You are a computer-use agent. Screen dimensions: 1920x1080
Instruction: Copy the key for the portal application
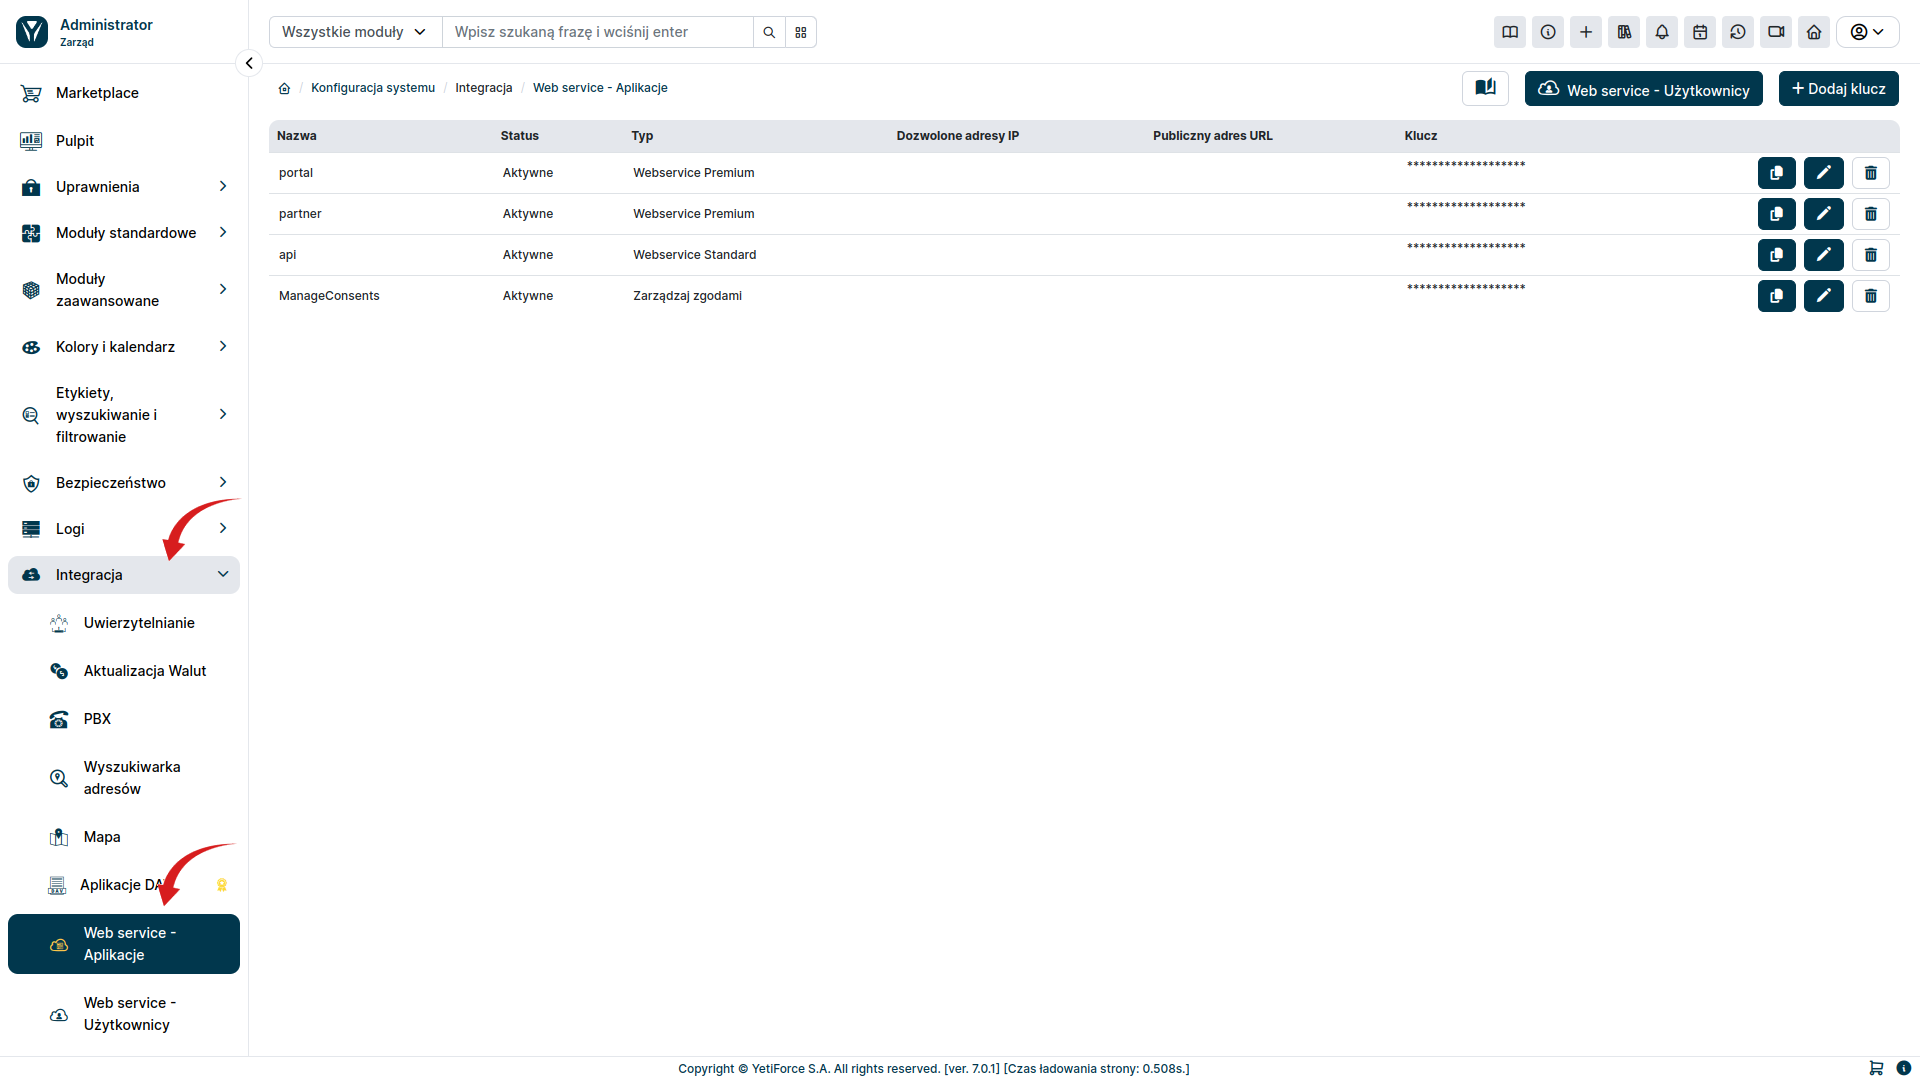(x=1777, y=172)
